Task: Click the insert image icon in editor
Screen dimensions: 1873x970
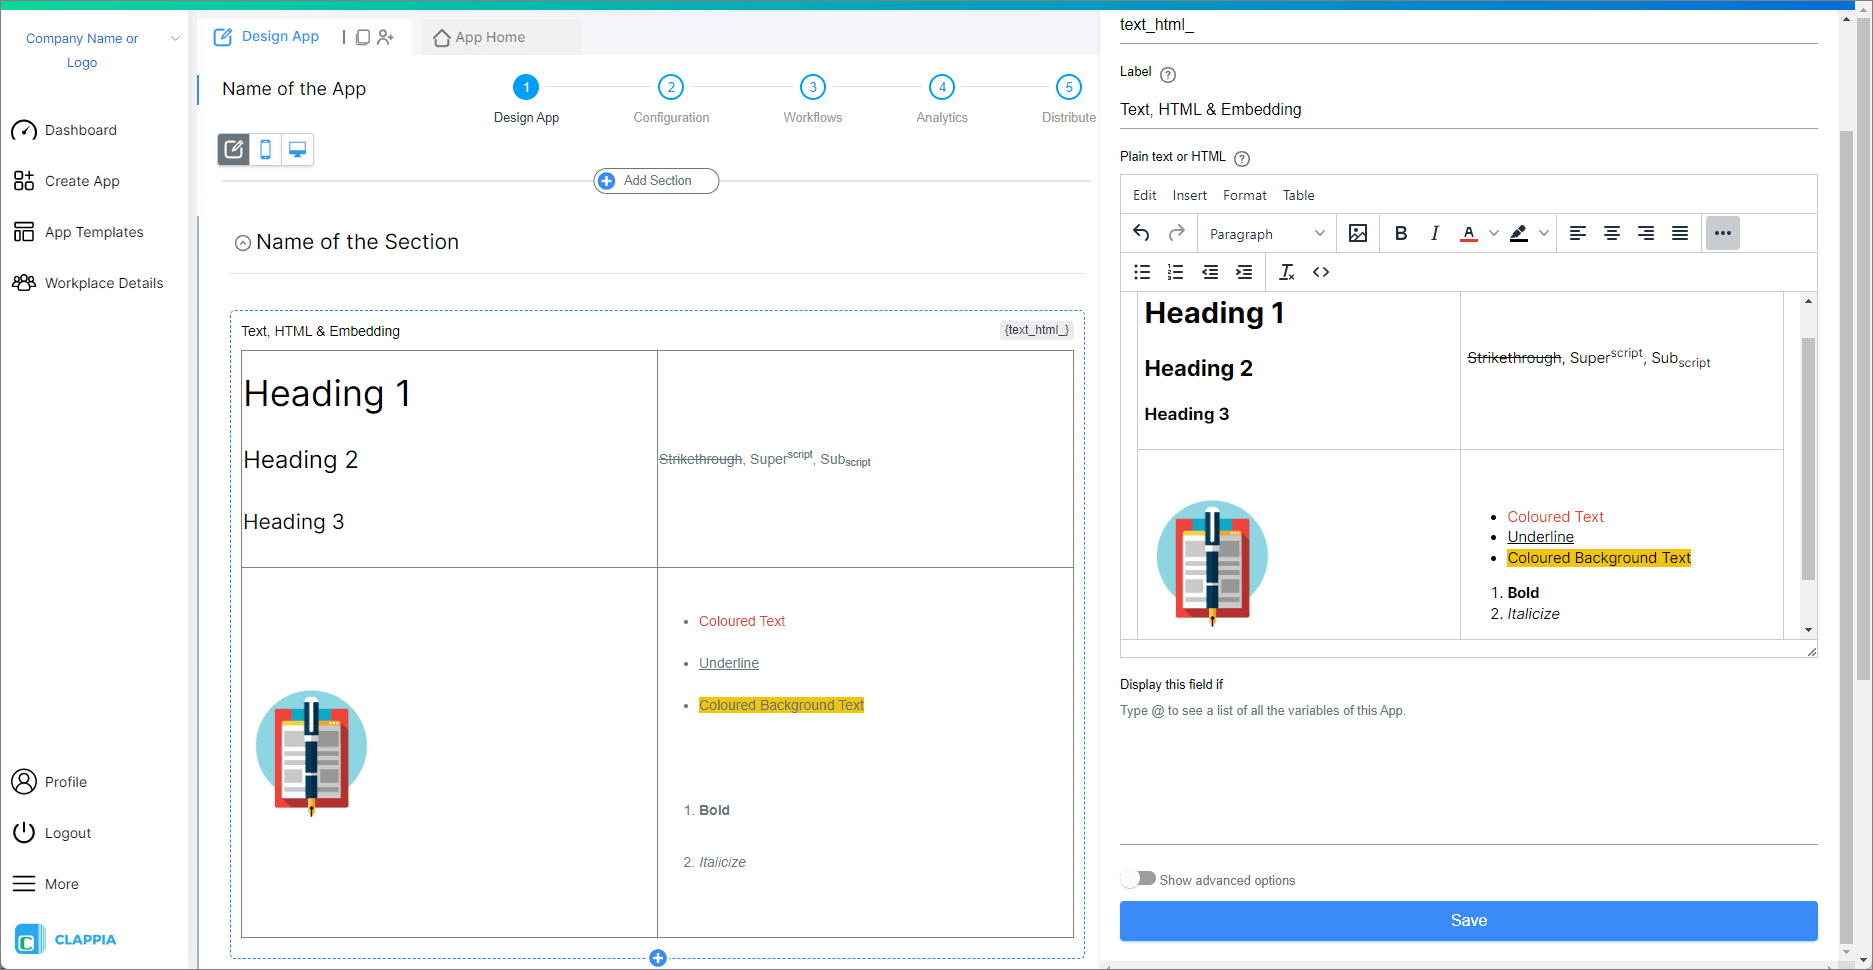Action: point(1357,233)
